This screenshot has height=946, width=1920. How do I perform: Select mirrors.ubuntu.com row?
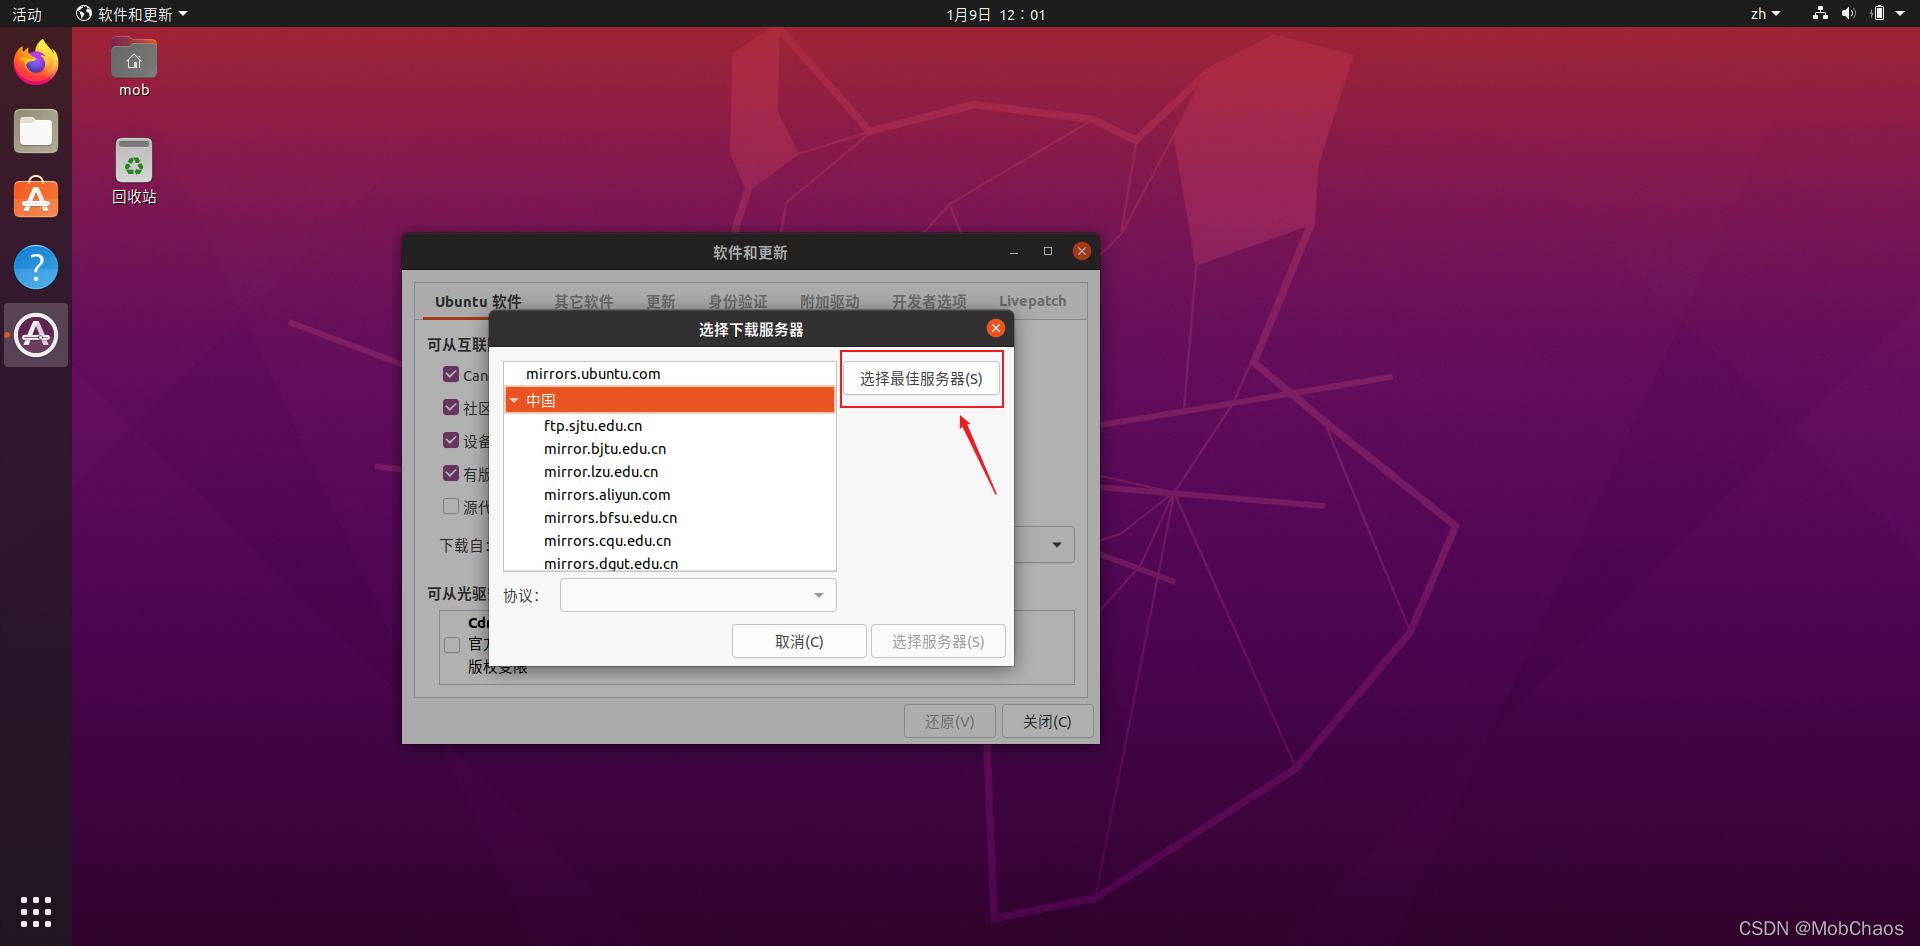(670, 374)
